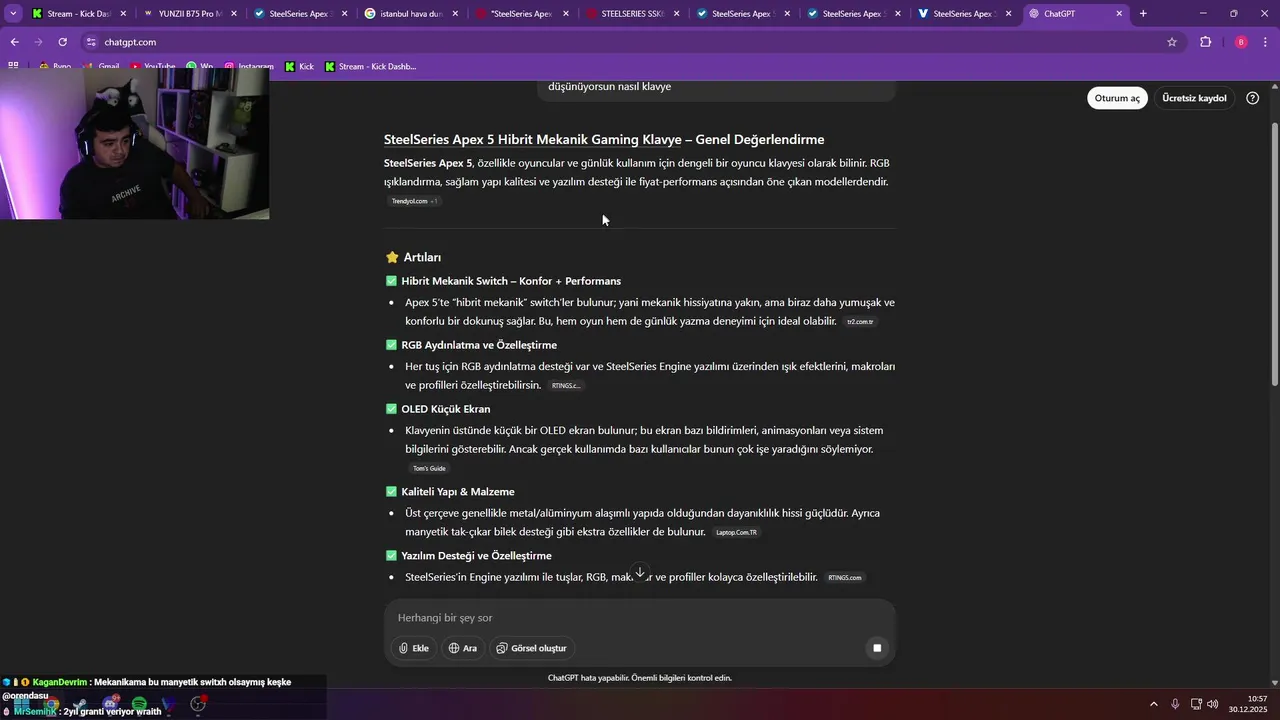Open the RTINGS.com chip after Yazılım Desteği
Viewport: 1280px width, 720px height.
844,577
